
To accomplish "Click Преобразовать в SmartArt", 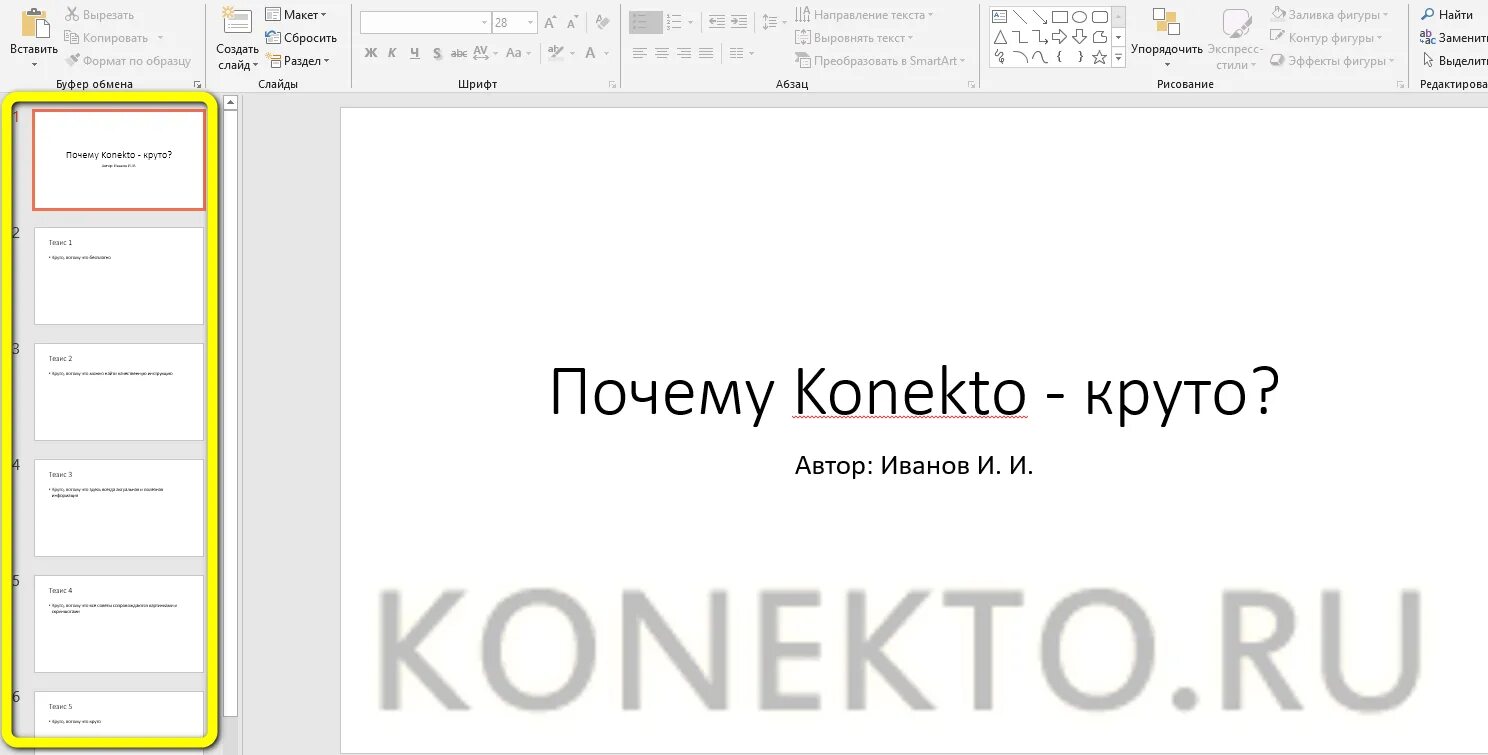I will (881, 61).
